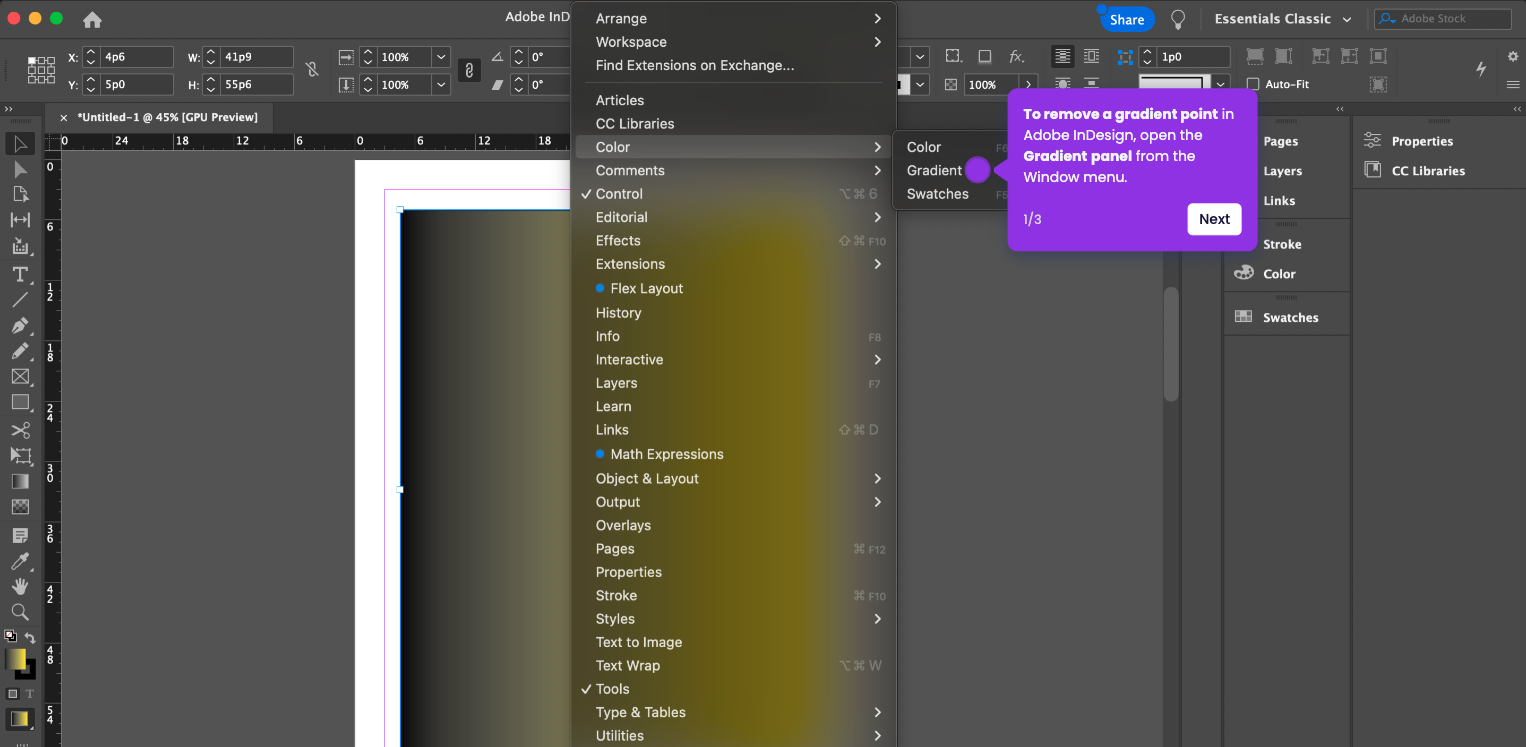Screen dimensions: 1526x747
Task: Select the Zoom tool magnifier
Action: pyautogui.click(x=20, y=612)
